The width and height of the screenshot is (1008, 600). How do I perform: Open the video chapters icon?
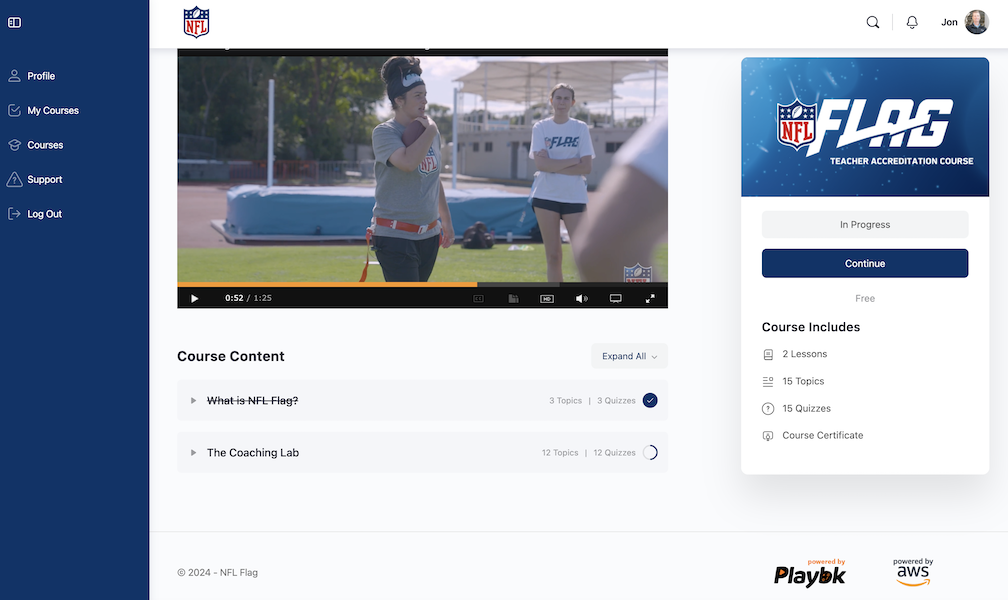[x=513, y=298]
